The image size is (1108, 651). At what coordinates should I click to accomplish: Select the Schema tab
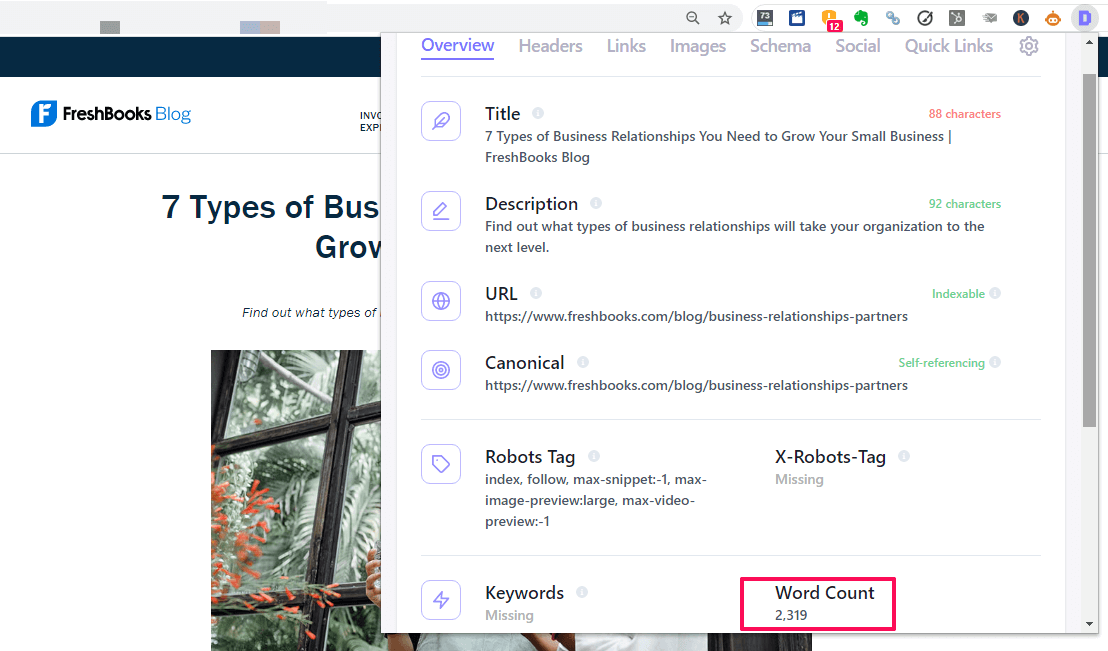[780, 46]
